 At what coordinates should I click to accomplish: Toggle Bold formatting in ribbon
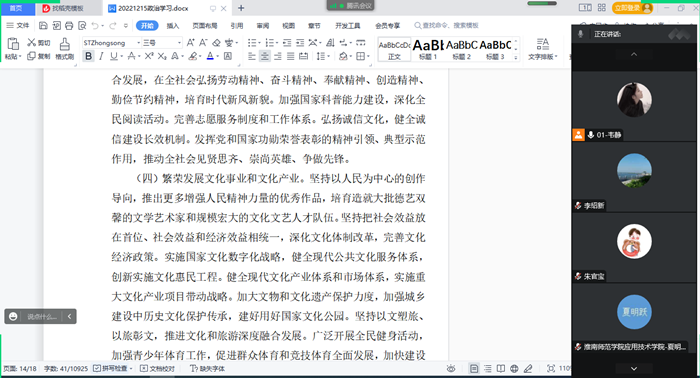(88, 56)
